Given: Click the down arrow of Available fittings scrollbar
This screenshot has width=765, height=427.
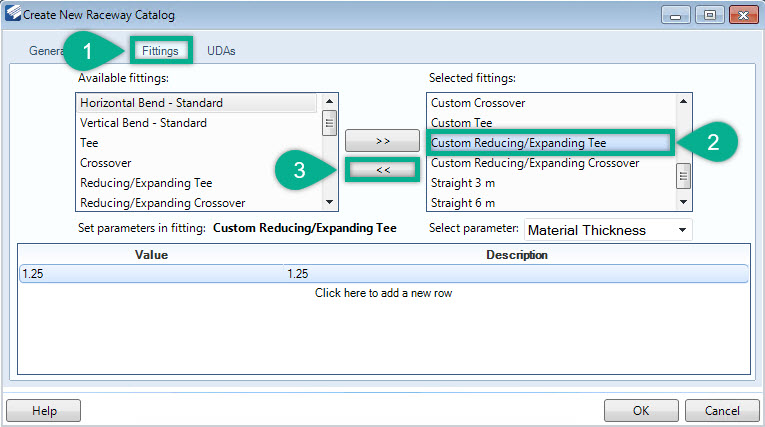Looking at the screenshot, I should pyautogui.click(x=329, y=202).
